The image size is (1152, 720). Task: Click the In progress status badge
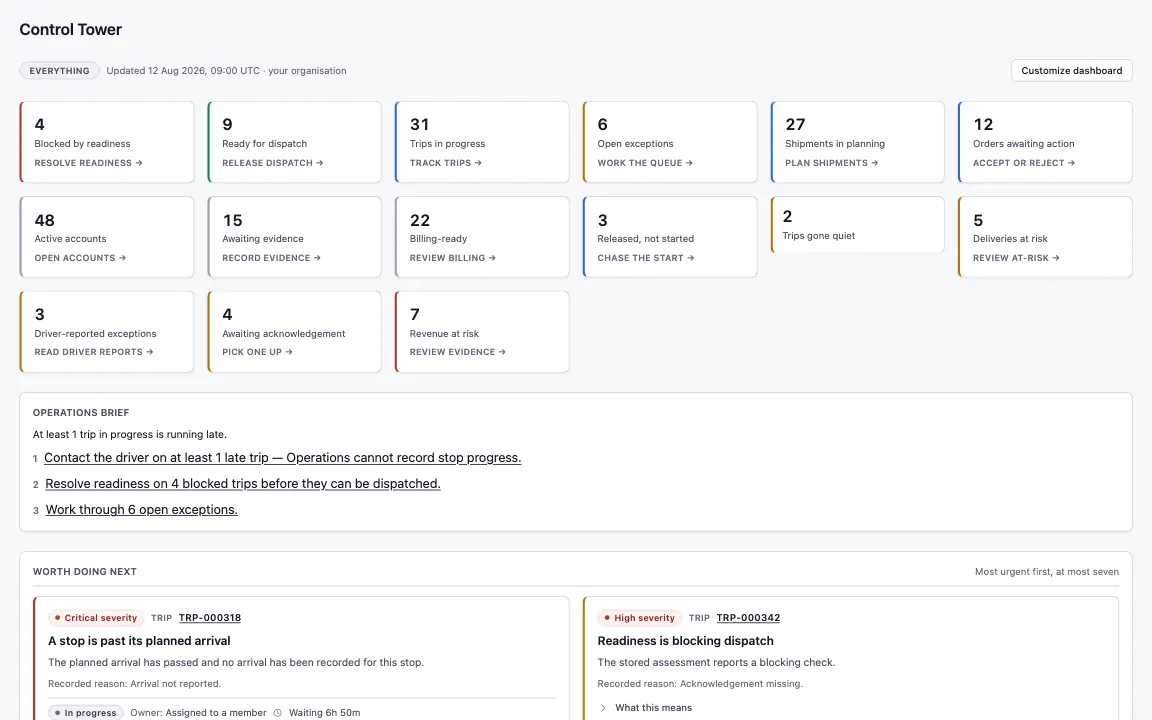coord(86,713)
